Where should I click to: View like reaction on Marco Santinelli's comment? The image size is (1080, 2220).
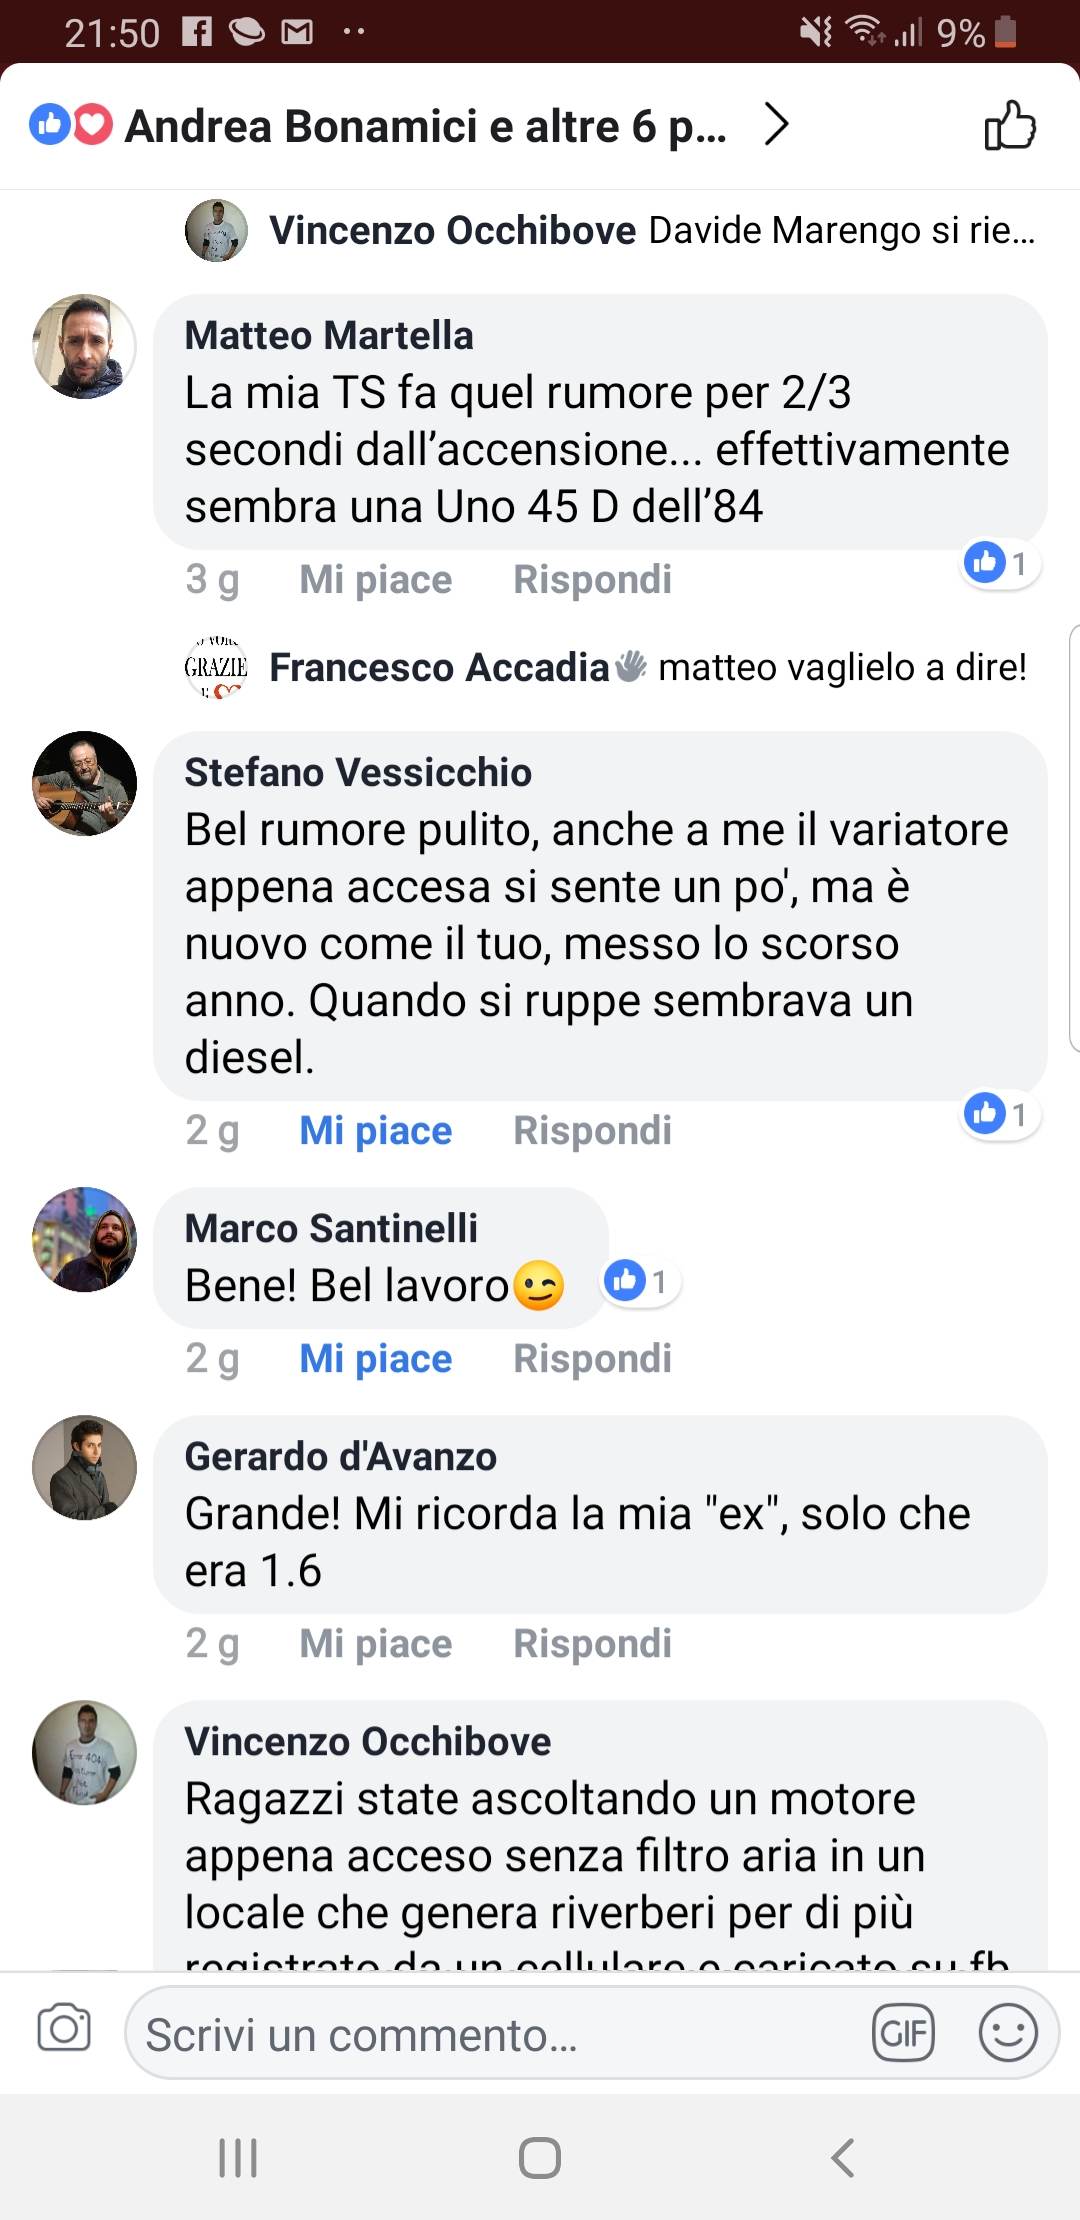point(640,1281)
